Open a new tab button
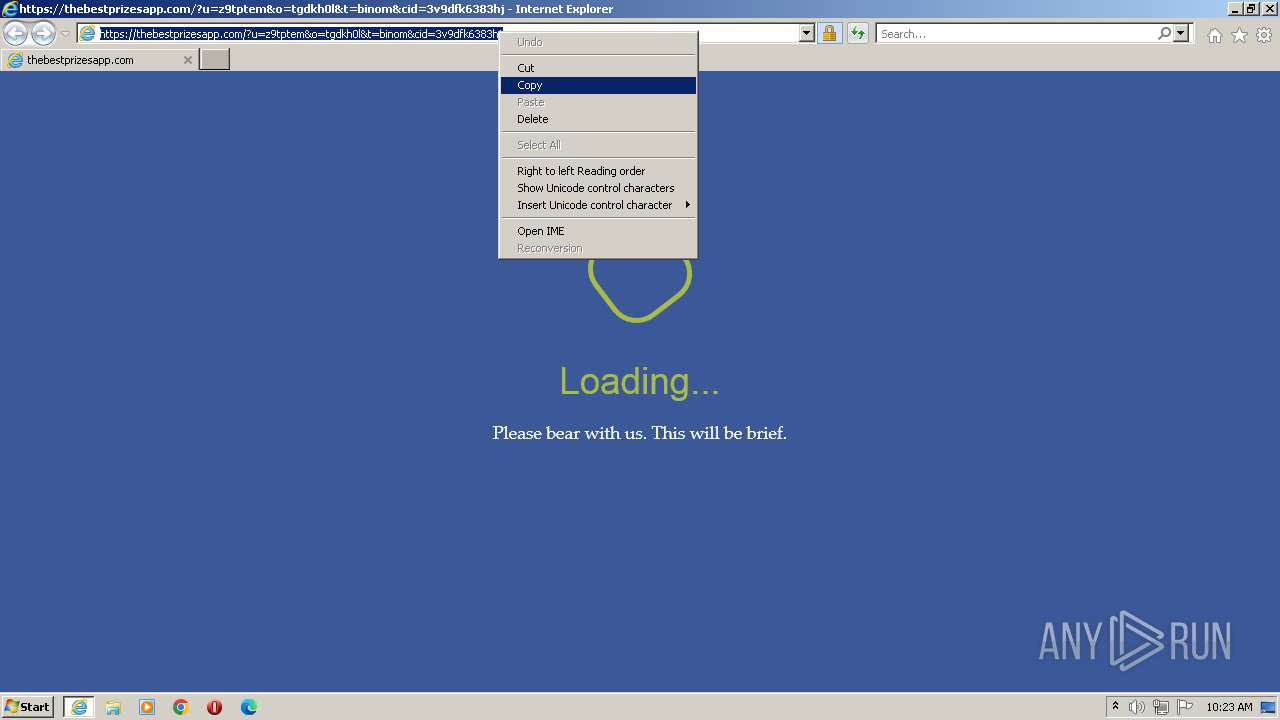Screen dimensions: 1280x720 tap(215, 60)
